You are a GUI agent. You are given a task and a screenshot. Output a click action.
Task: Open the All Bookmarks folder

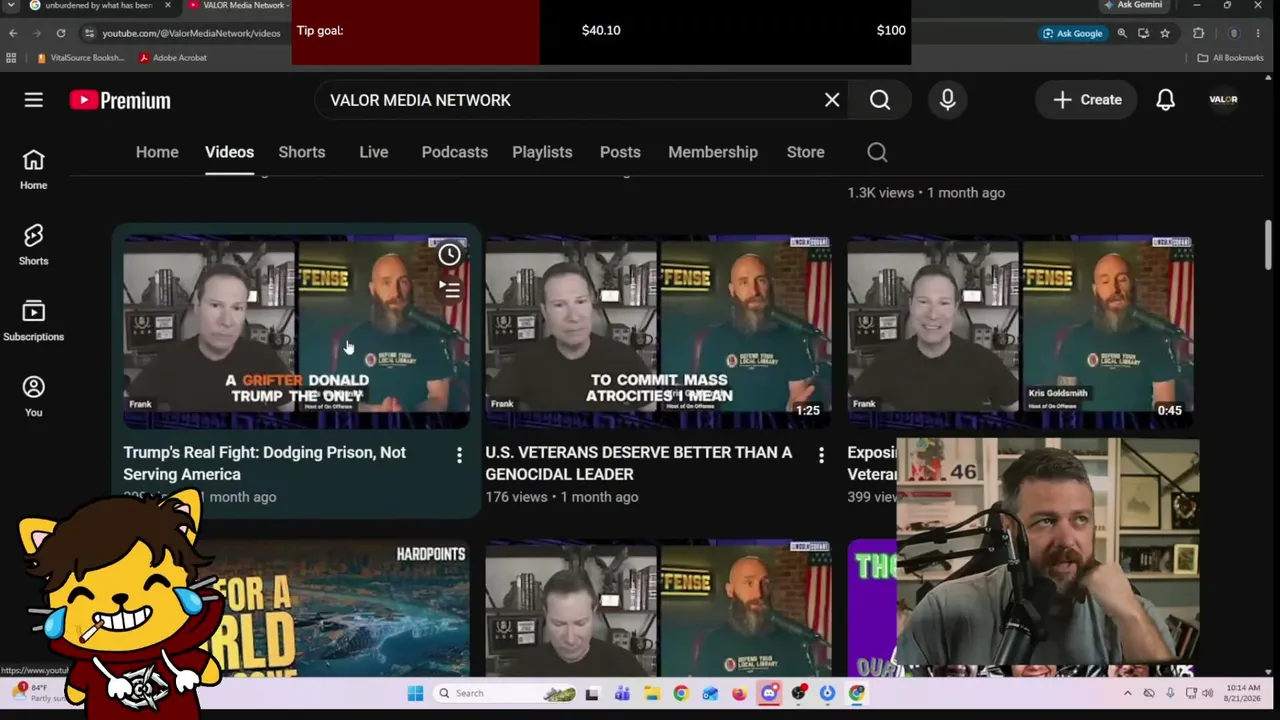(x=1231, y=58)
